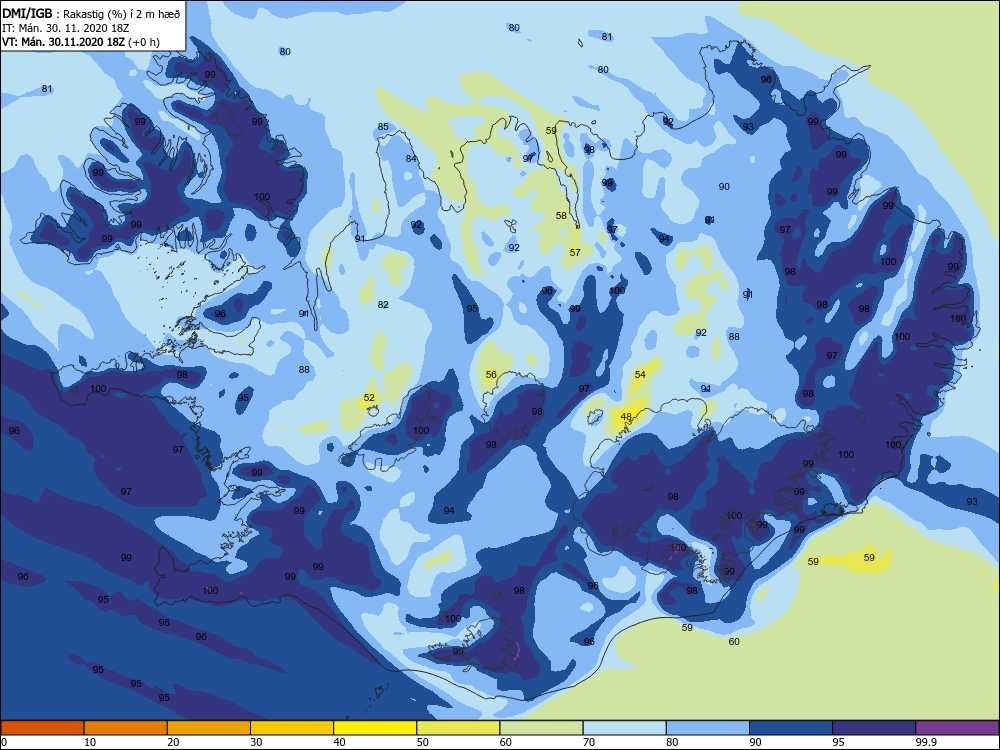This screenshot has width=1000, height=750.
Task: Click the 54 humidity value label
Action: 640,374
